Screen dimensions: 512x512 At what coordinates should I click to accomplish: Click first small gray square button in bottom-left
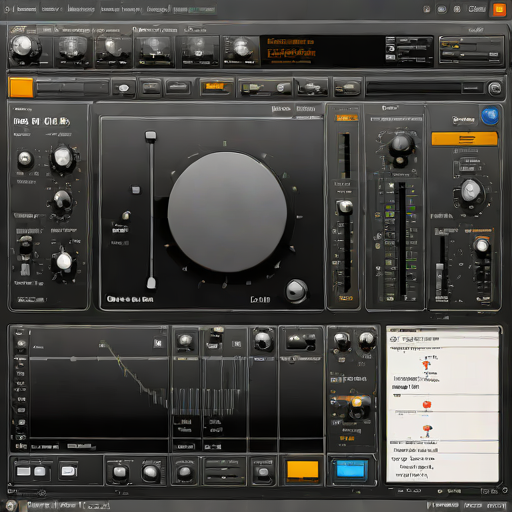click(x=23, y=471)
